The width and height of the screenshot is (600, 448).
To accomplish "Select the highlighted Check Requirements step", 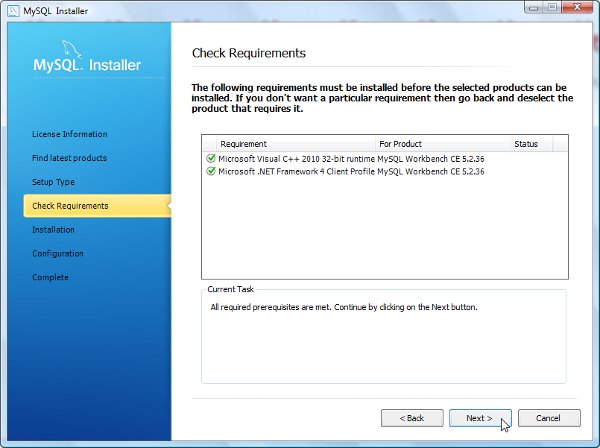I will [x=97, y=206].
